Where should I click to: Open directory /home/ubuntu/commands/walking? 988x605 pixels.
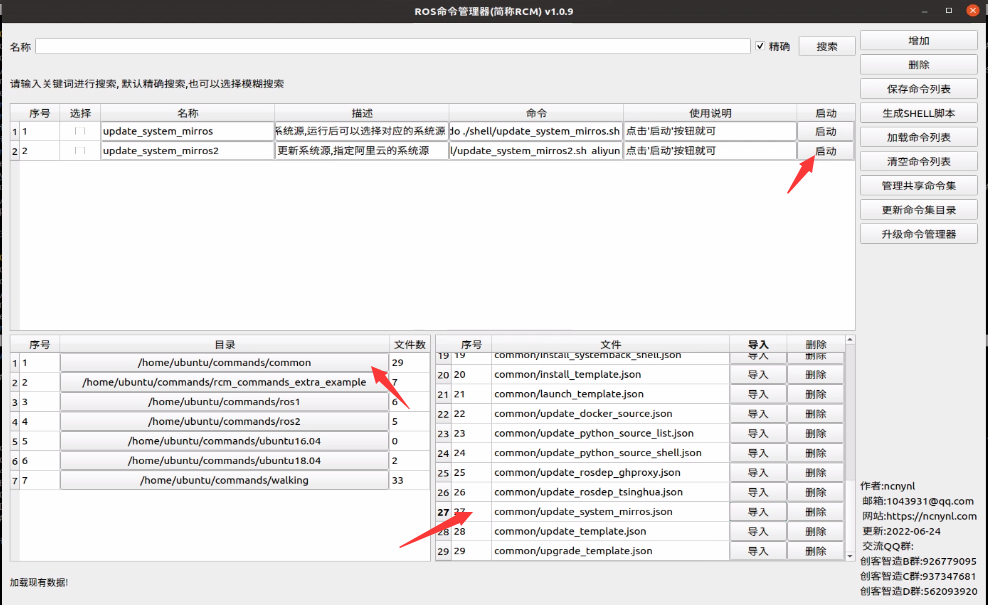pos(224,480)
